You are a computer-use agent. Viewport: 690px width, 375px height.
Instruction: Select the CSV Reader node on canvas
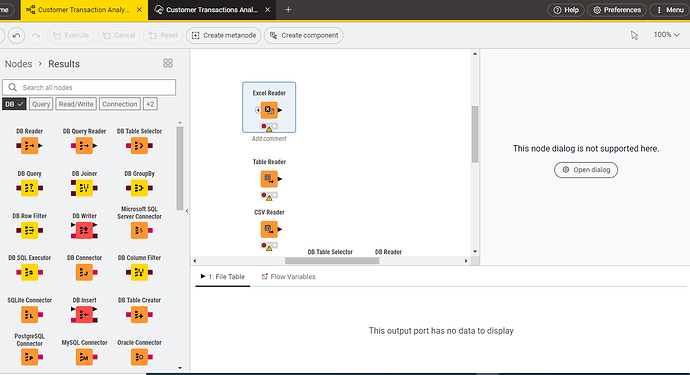[269, 229]
